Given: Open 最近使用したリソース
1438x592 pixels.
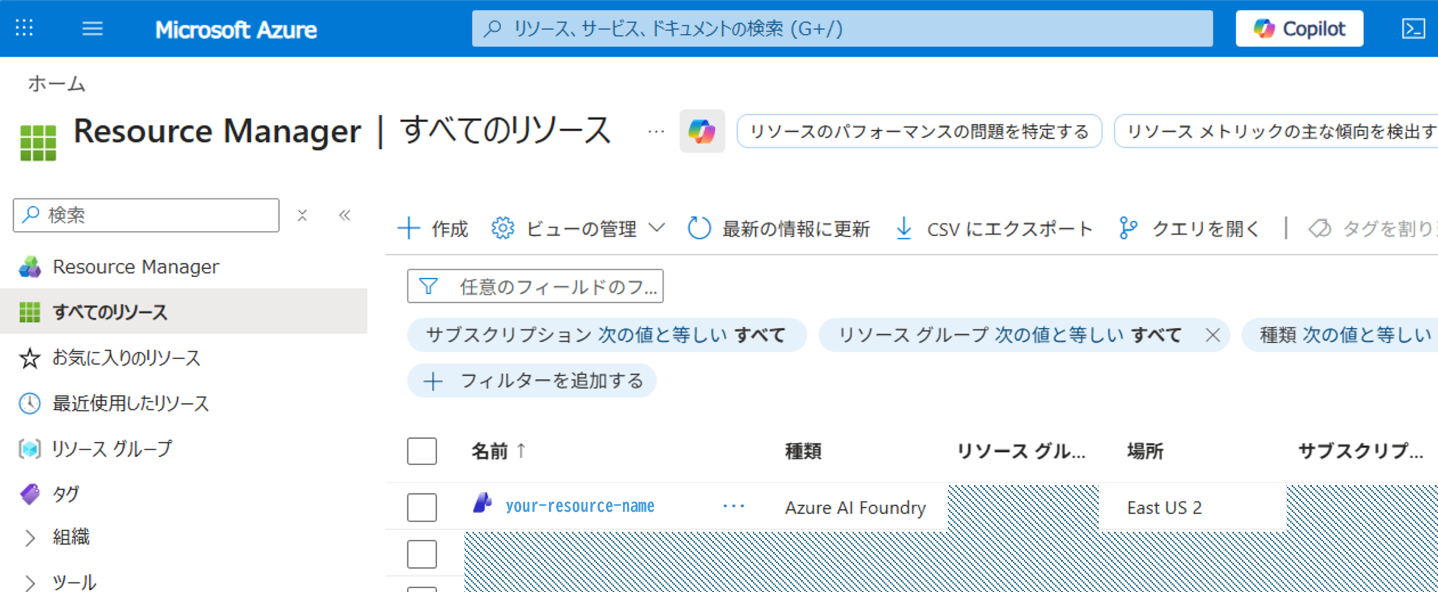Looking at the screenshot, I should (130, 403).
